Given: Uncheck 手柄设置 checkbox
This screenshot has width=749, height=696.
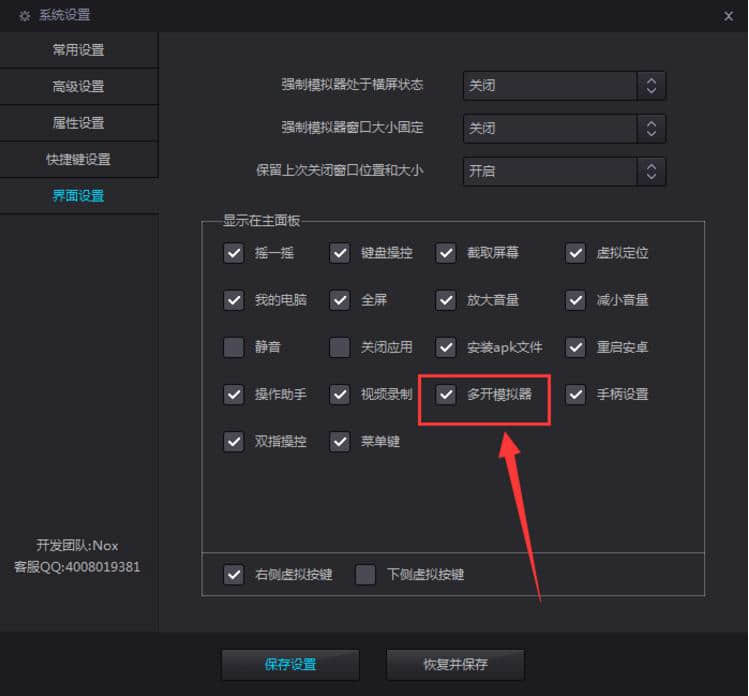Looking at the screenshot, I should click(576, 395).
